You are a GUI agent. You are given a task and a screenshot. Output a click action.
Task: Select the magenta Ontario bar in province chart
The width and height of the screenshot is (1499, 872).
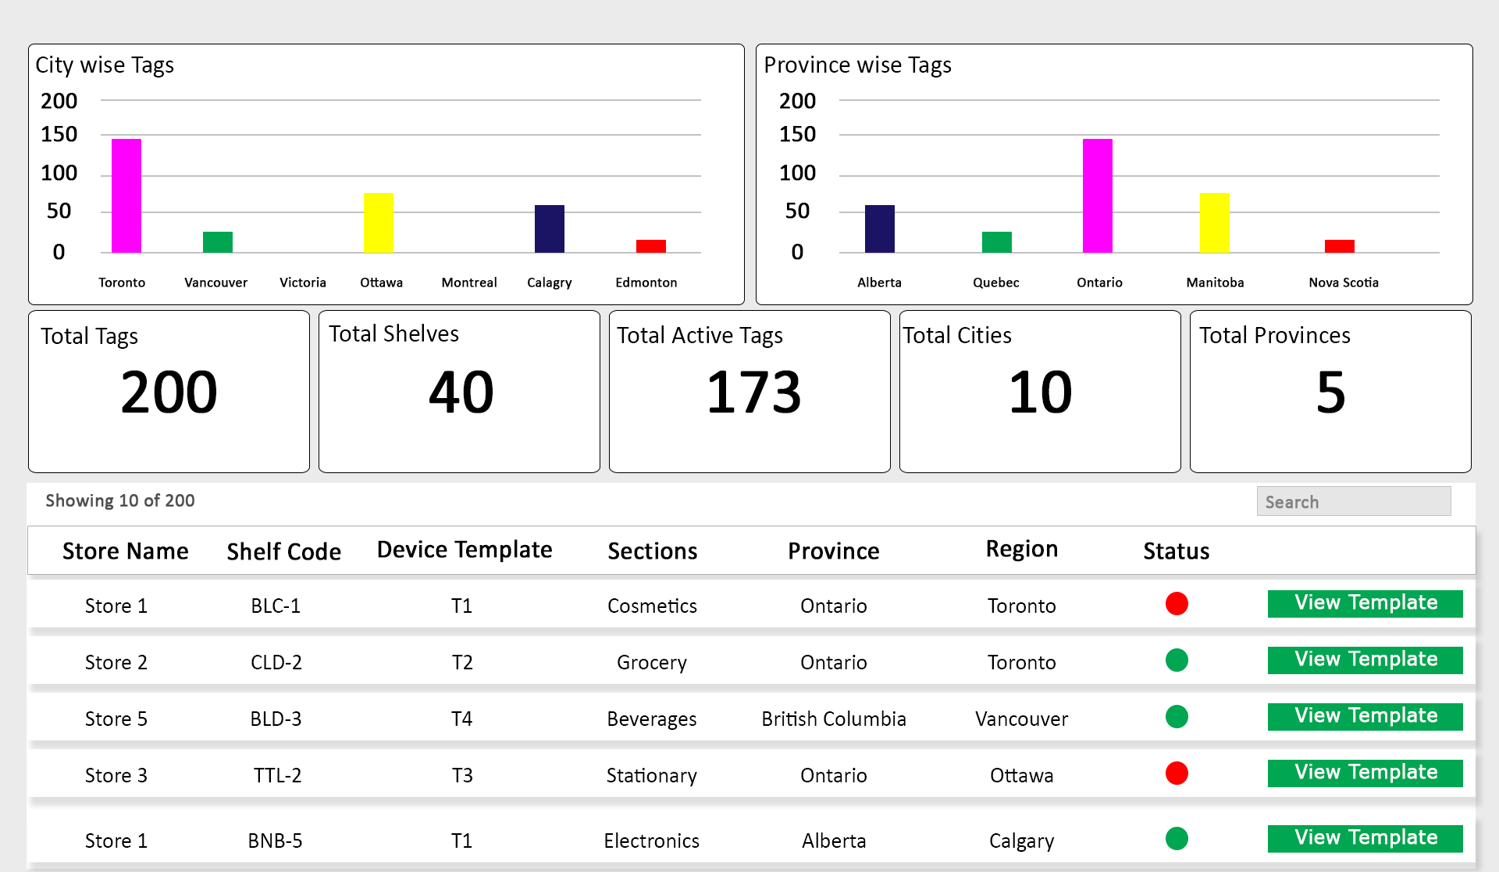coord(1097,196)
